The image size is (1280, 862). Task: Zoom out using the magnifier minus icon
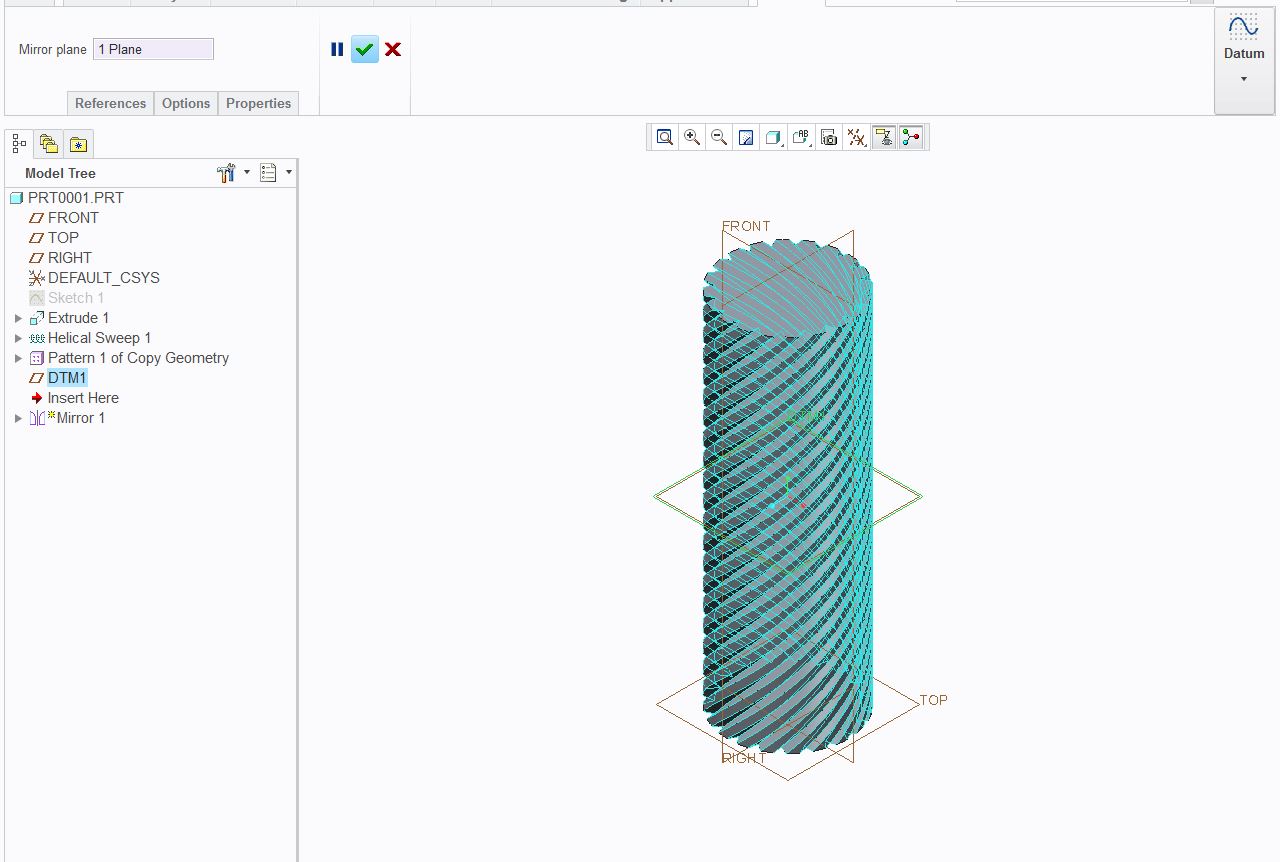pos(719,138)
